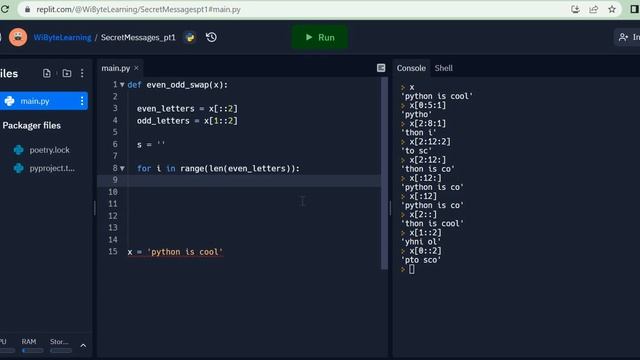The image size is (640, 360).
Task: Click the RAM usage bar
Action: tap(32, 350)
